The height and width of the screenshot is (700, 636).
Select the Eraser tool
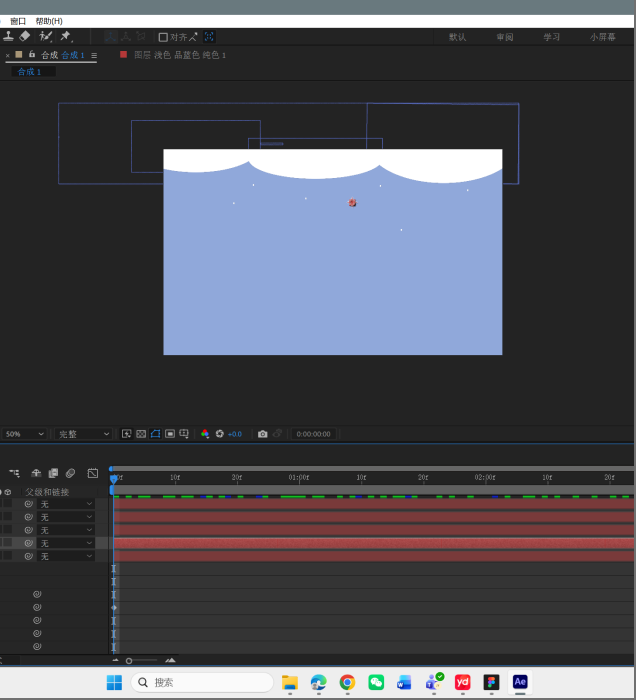pyautogui.click(x=25, y=36)
